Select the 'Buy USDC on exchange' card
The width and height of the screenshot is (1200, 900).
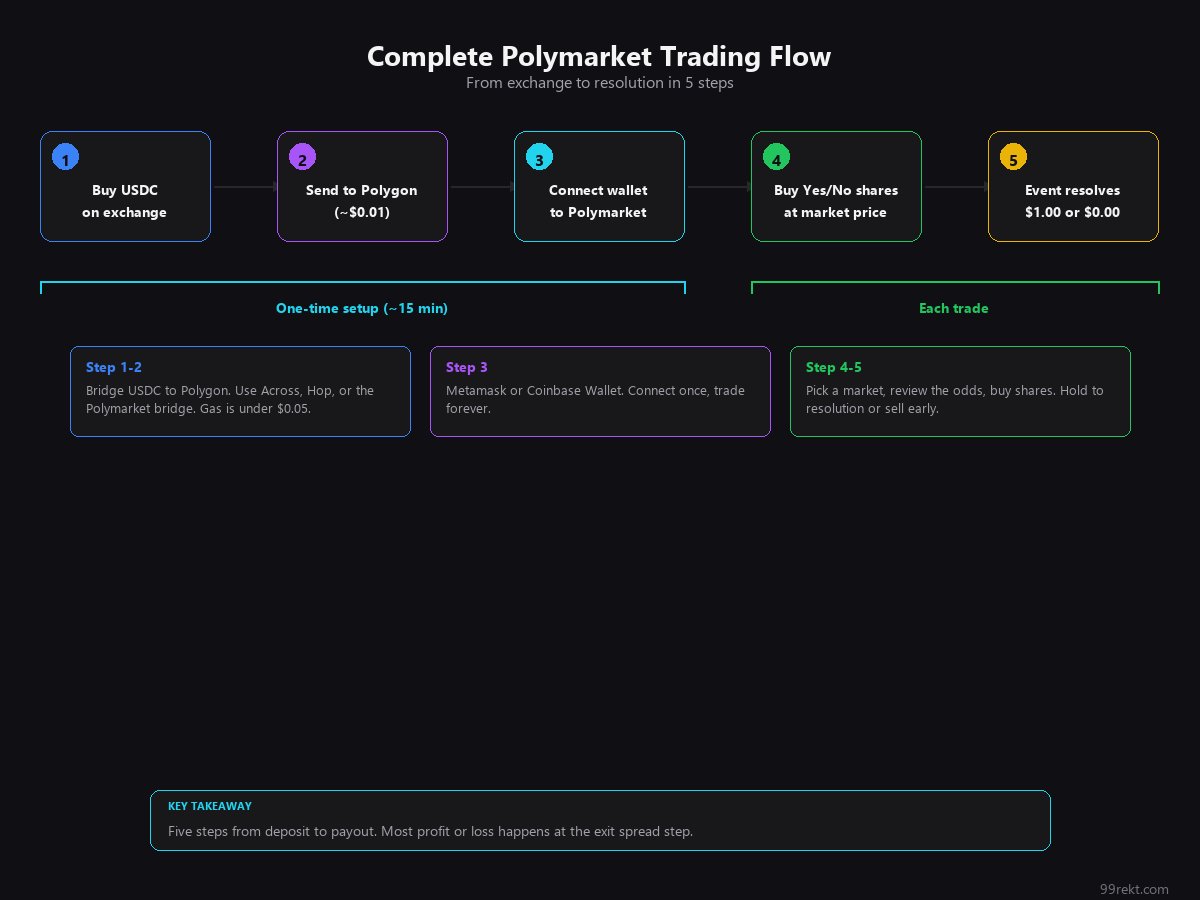pos(125,202)
